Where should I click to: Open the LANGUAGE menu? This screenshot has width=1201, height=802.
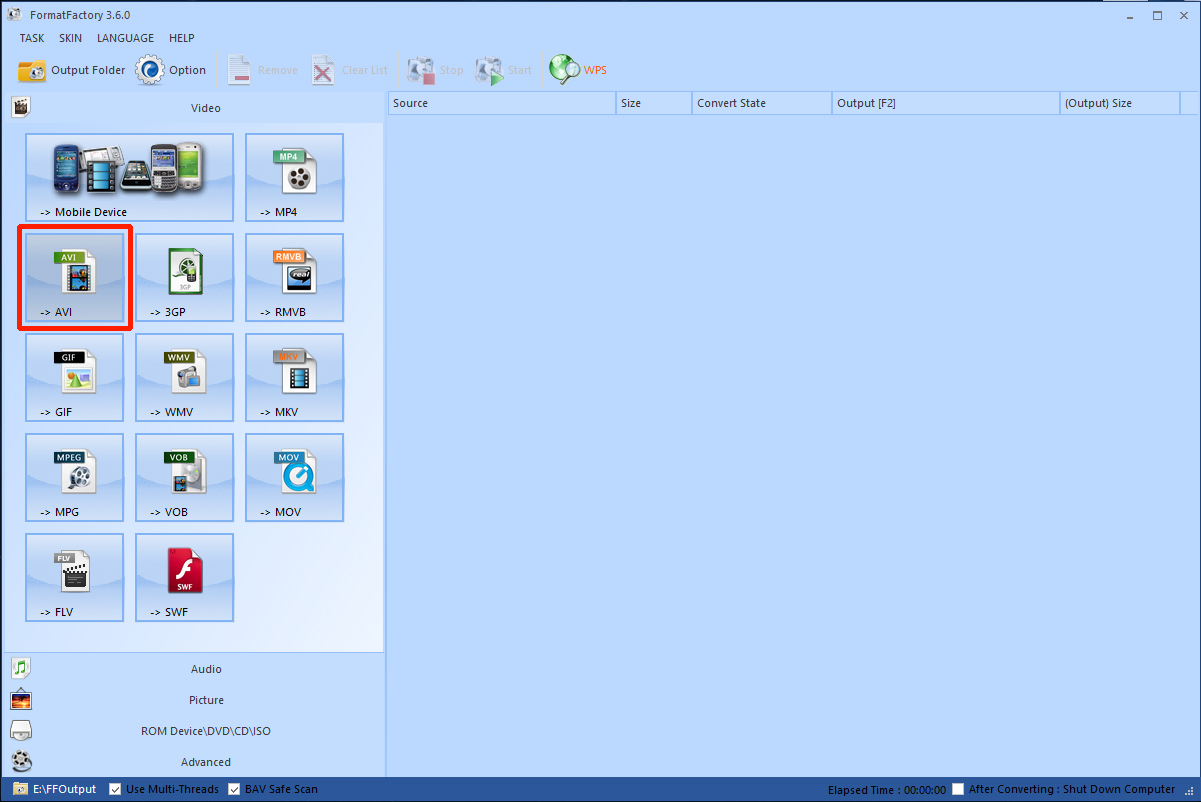click(x=126, y=38)
